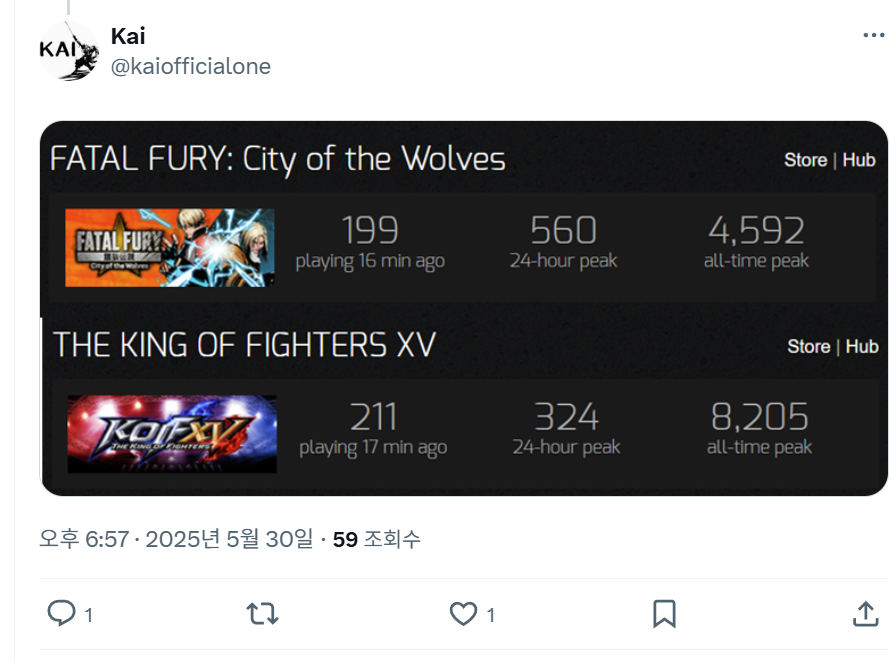Click THE KING OF FIGHTERS XV title

pyautogui.click(x=245, y=345)
